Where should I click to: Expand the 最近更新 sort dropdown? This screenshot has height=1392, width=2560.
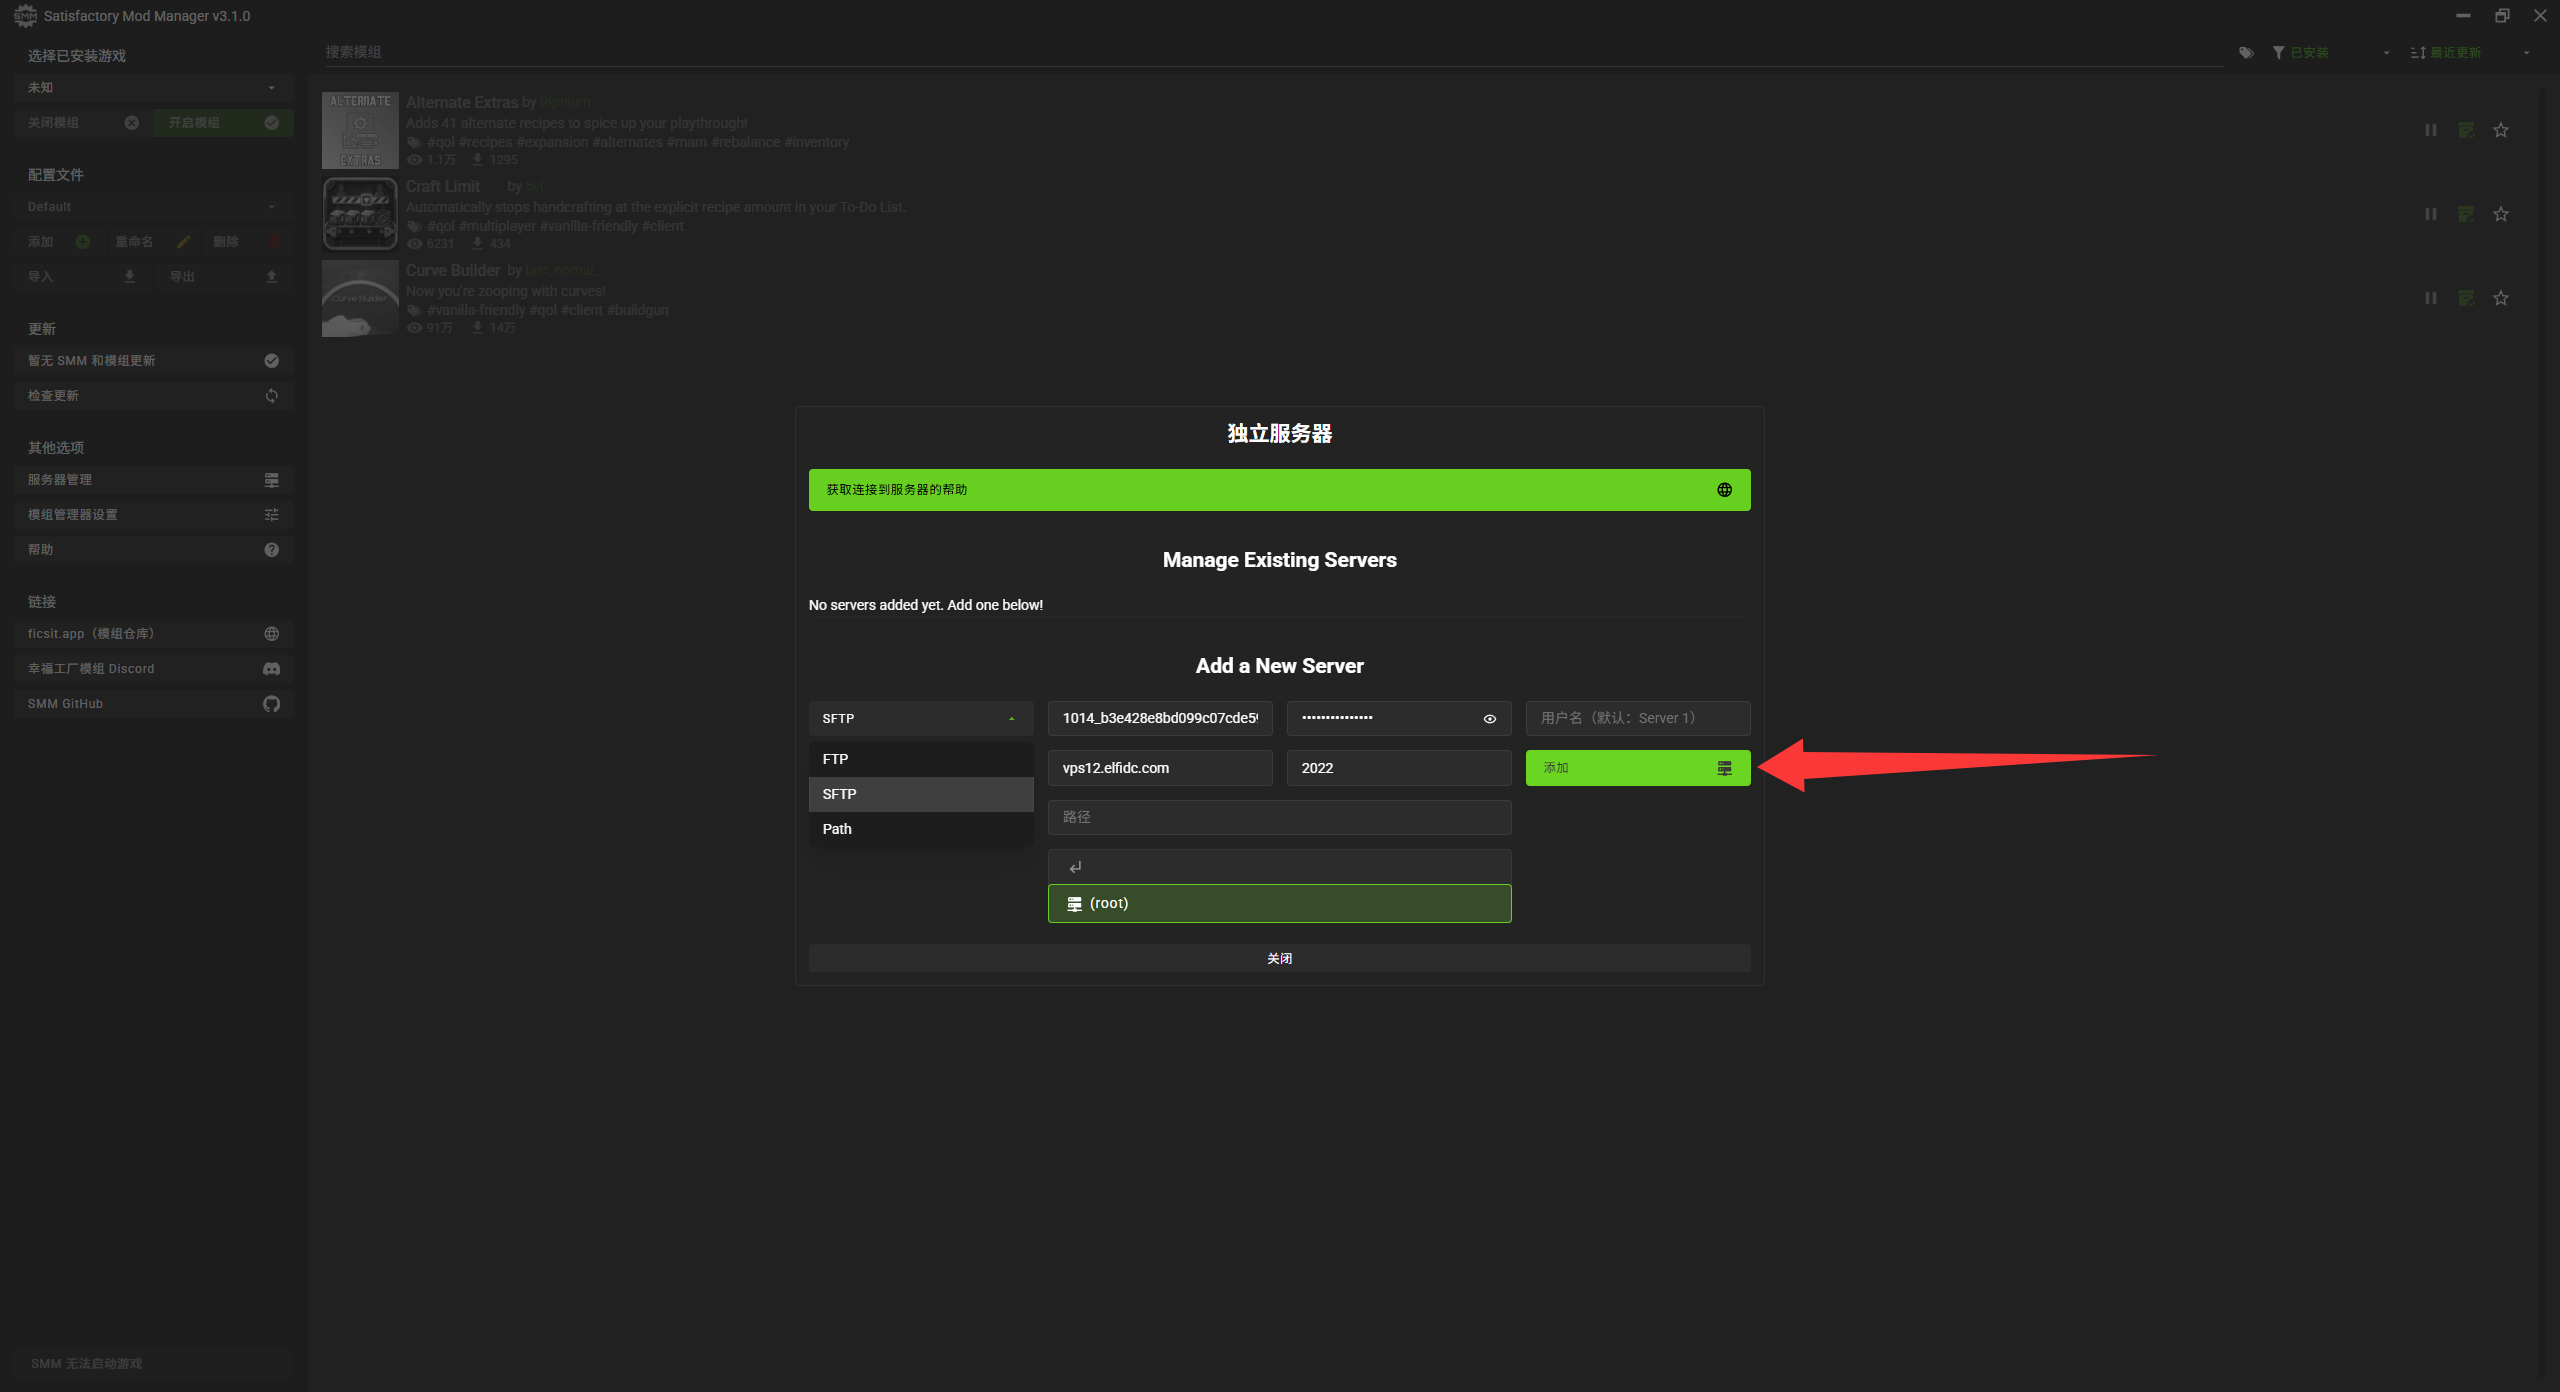[x=2471, y=53]
